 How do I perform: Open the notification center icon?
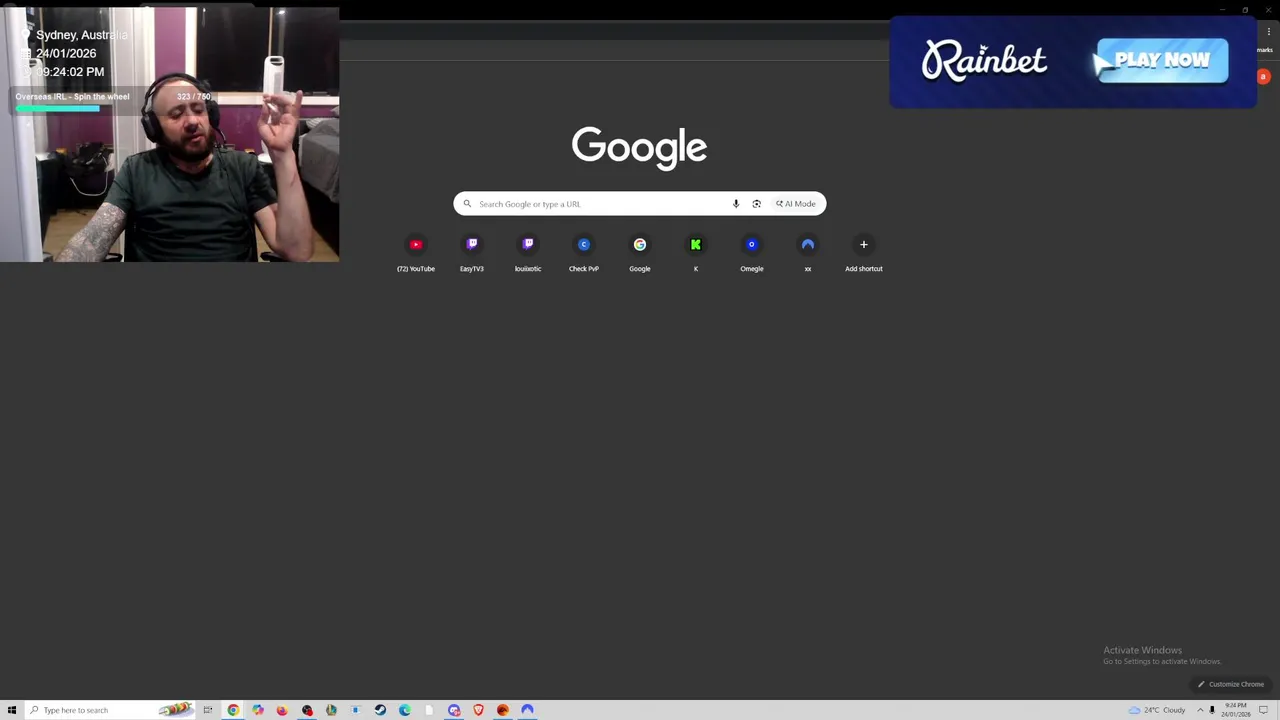click(x=1263, y=710)
